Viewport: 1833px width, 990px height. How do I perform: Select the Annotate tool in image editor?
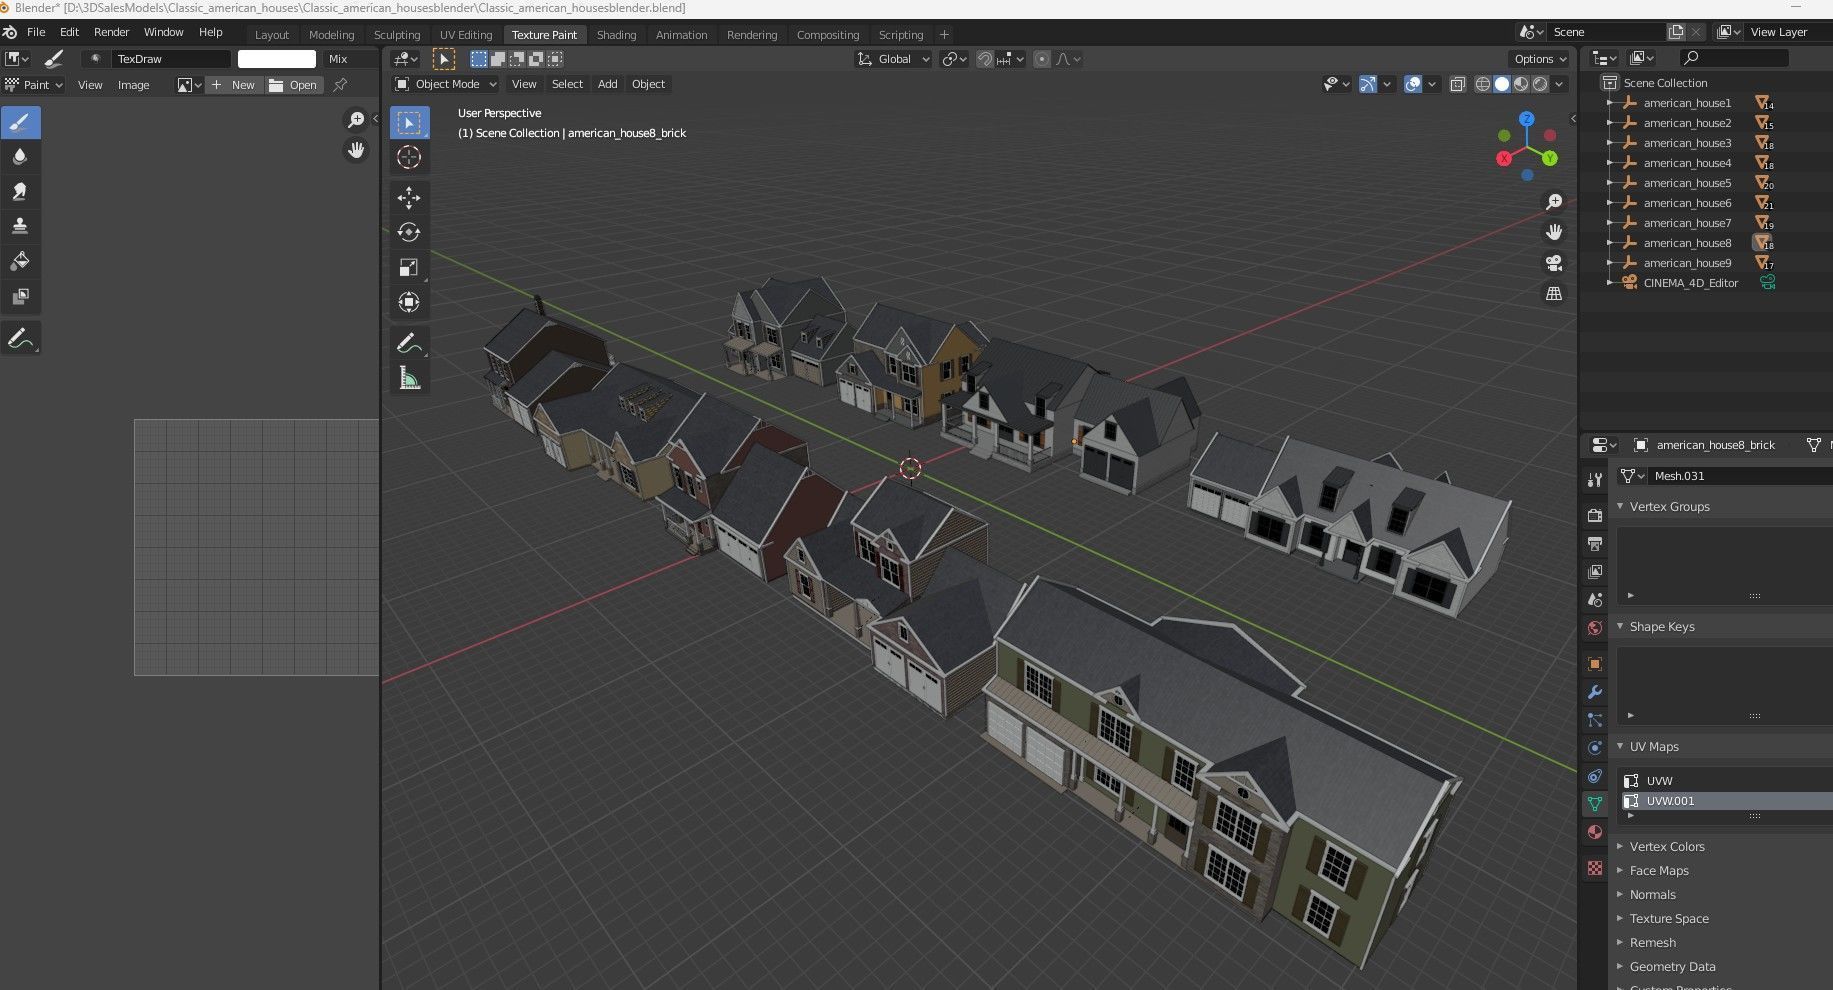pyautogui.click(x=20, y=339)
